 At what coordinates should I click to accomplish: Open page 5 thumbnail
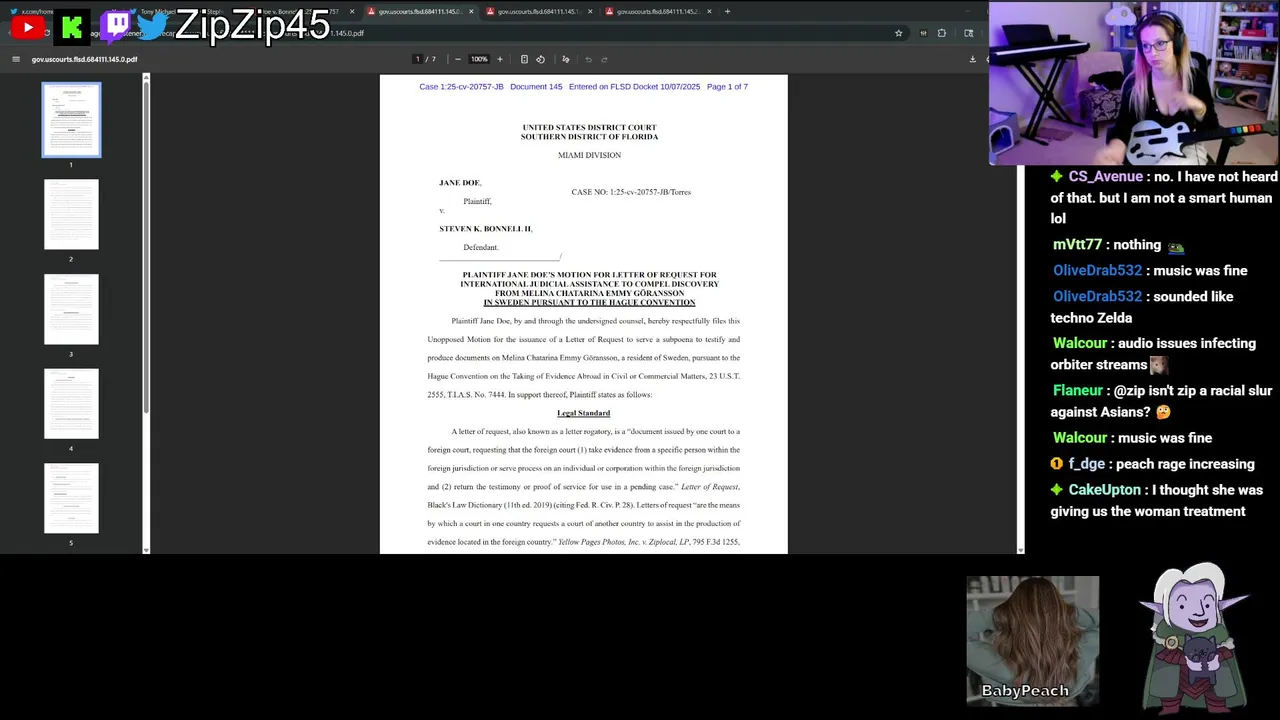click(71, 498)
